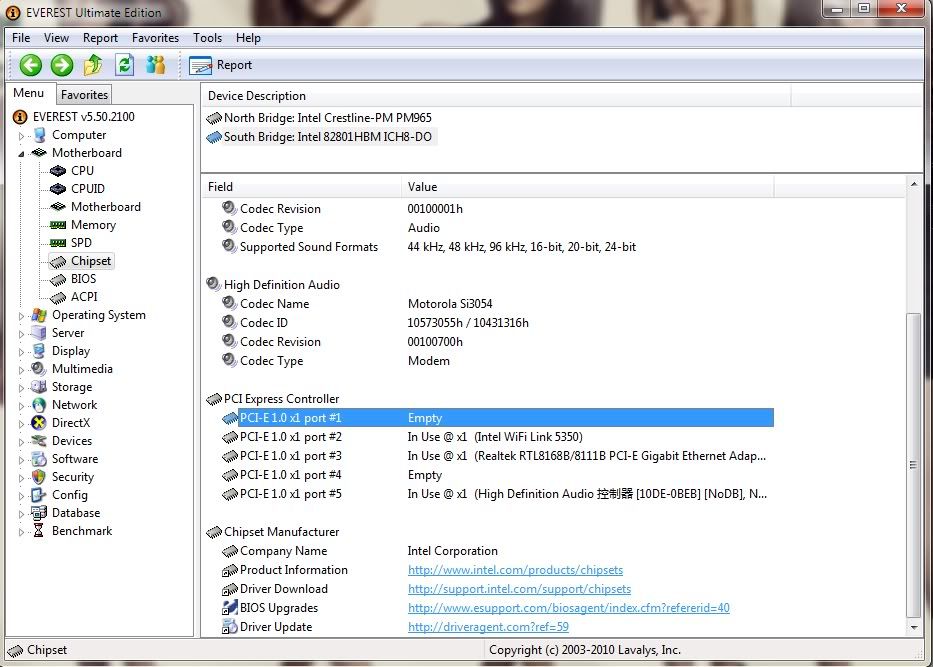
Task: Select the CPU icon in tree
Action: coord(58,171)
